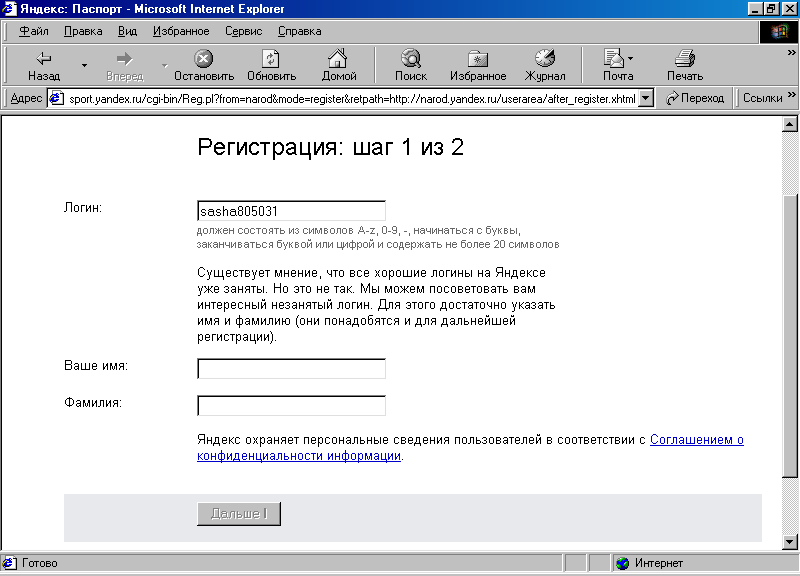The width and height of the screenshot is (800, 576).
Task: Click the Ссылки links bar label
Action: coord(762,98)
